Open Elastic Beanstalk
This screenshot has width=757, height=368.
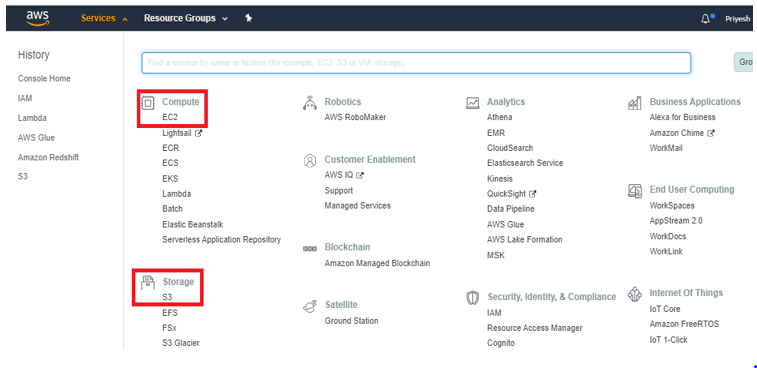click(193, 225)
